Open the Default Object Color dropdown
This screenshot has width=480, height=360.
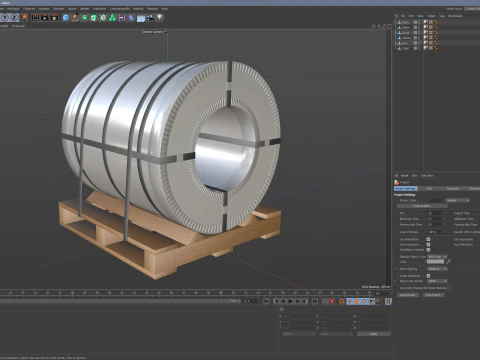click(437, 257)
